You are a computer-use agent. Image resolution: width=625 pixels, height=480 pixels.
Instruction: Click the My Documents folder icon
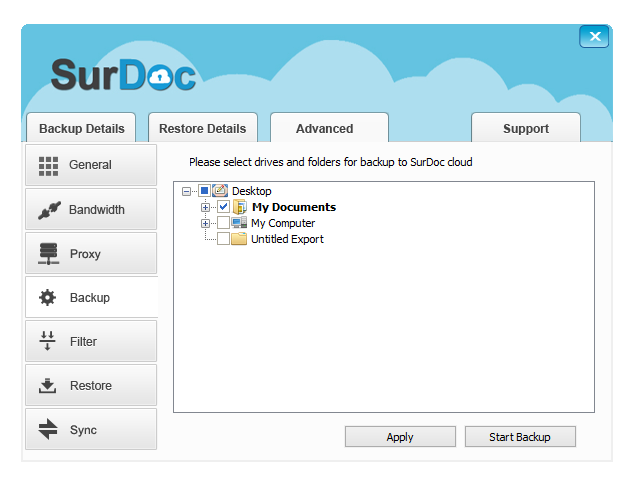click(240, 207)
